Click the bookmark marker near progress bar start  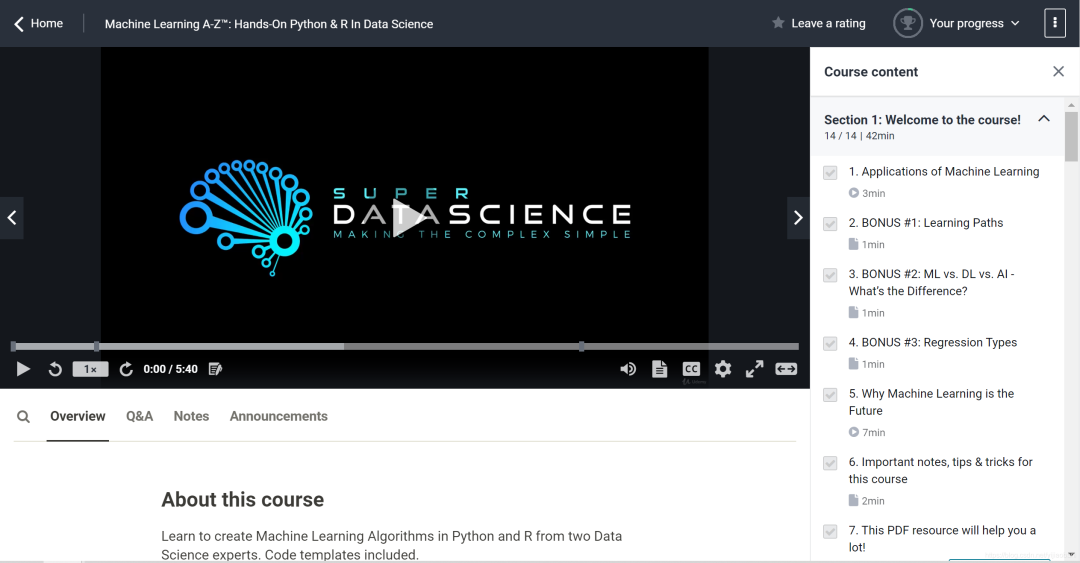(96, 346)
